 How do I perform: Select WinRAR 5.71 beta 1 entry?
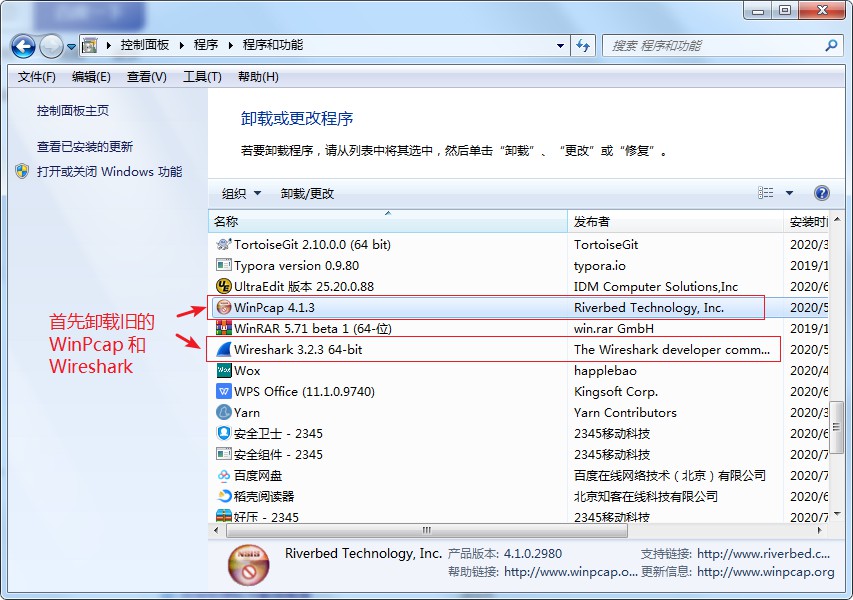[313, 329]
